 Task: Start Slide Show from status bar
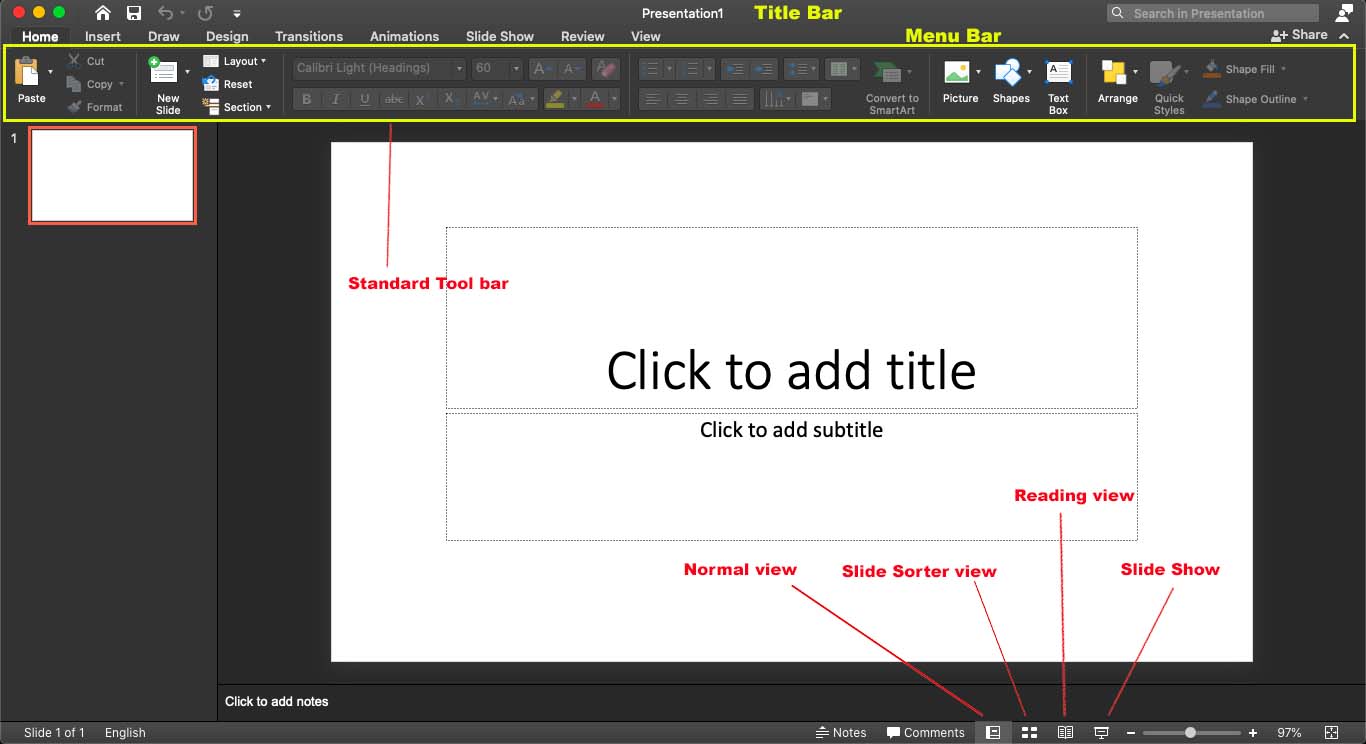tap(1101, 732)
